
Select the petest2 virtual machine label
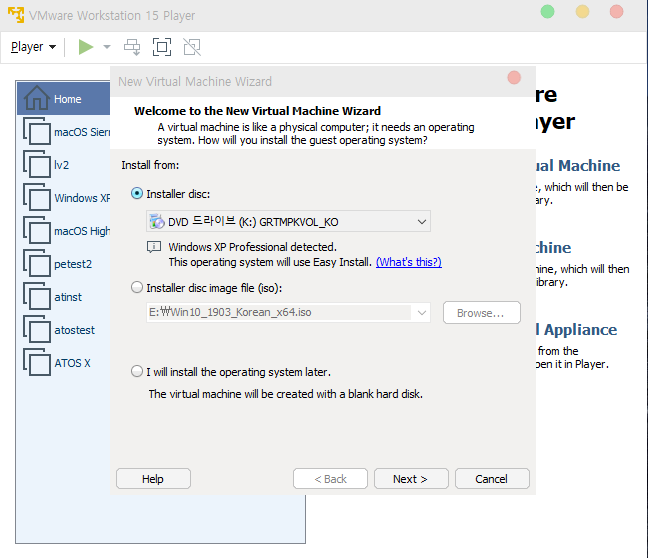click(x=73, y=264)
